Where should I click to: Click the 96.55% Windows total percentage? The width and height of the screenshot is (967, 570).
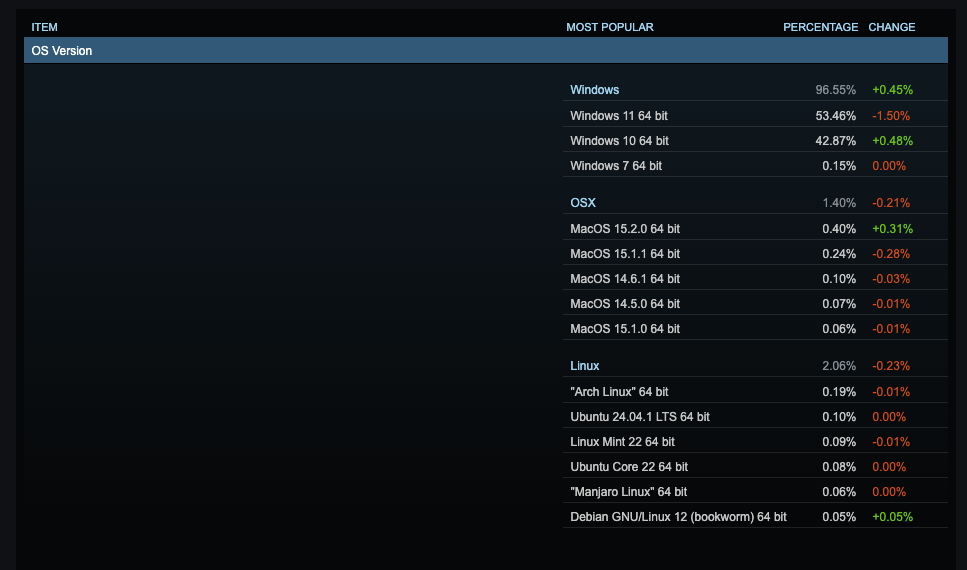[x=836, y=90]
